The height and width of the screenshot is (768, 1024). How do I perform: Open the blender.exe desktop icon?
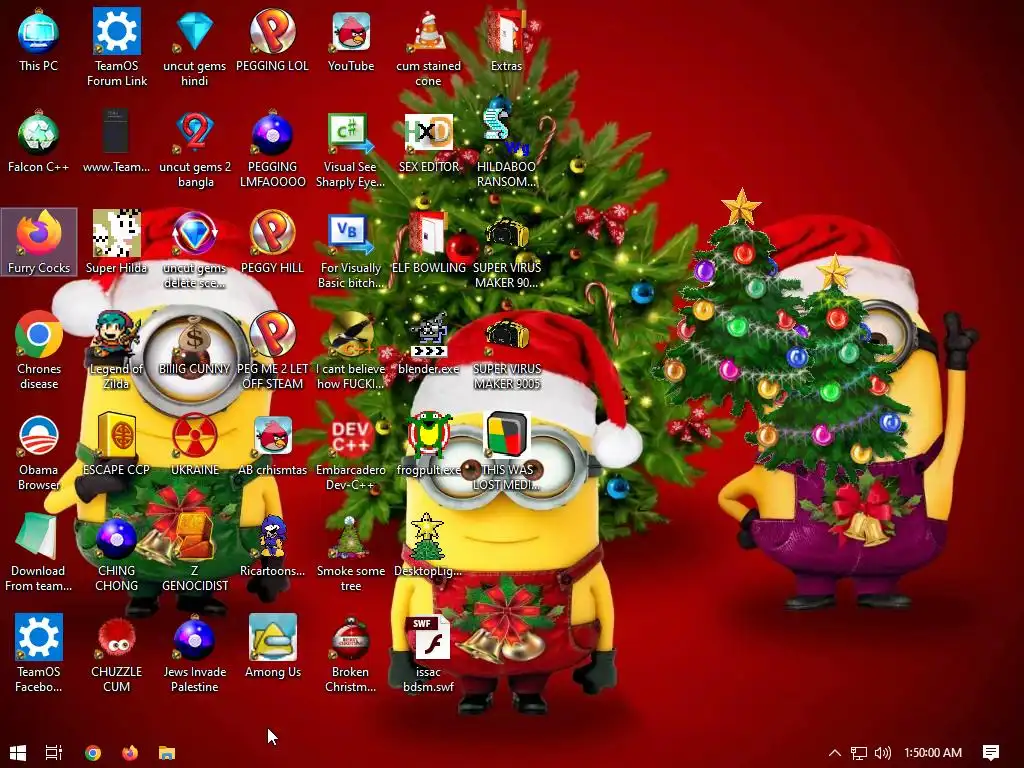[428, 344]
